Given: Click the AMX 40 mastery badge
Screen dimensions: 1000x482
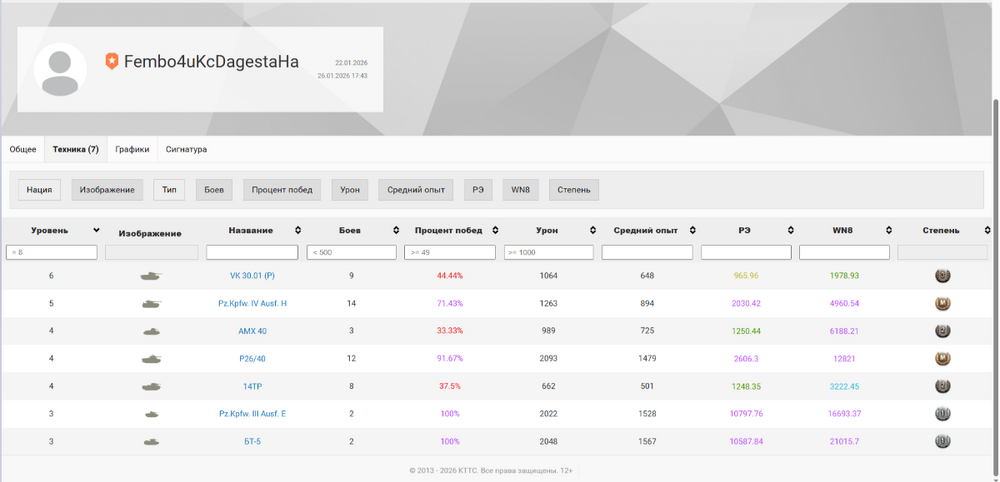Looking at the screenshot, I should point(943,331).
